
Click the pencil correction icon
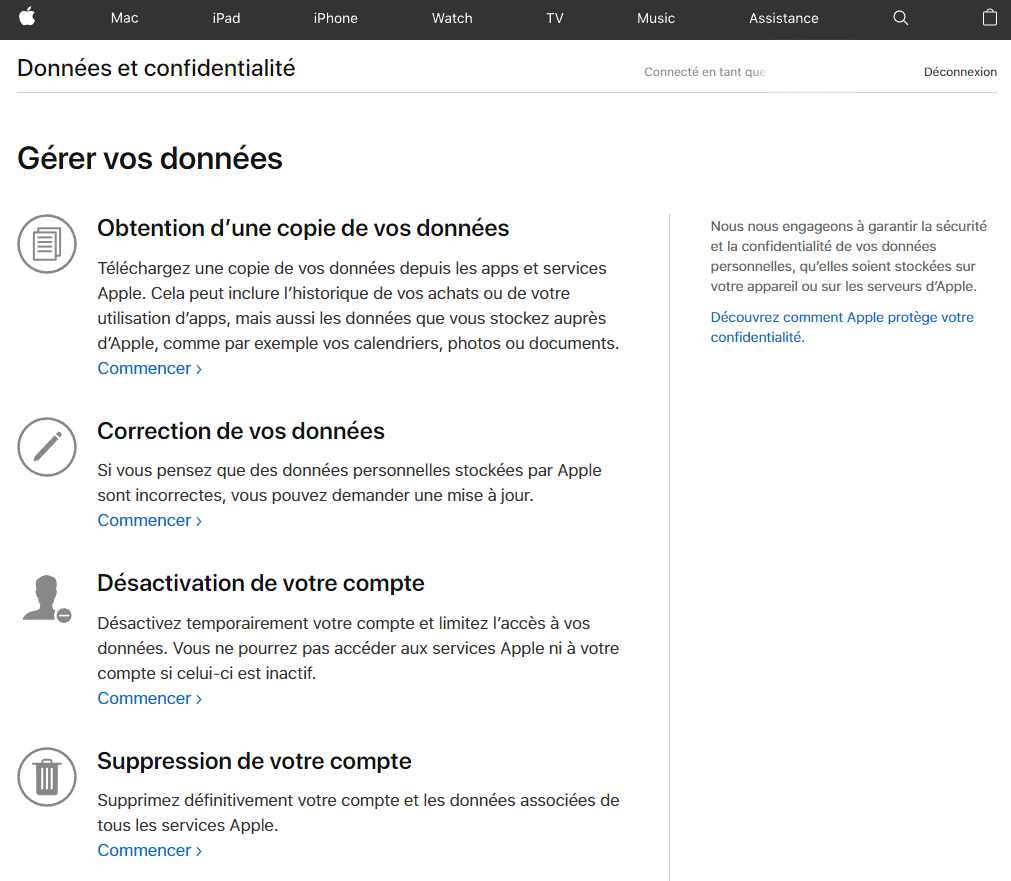[46, 447]
